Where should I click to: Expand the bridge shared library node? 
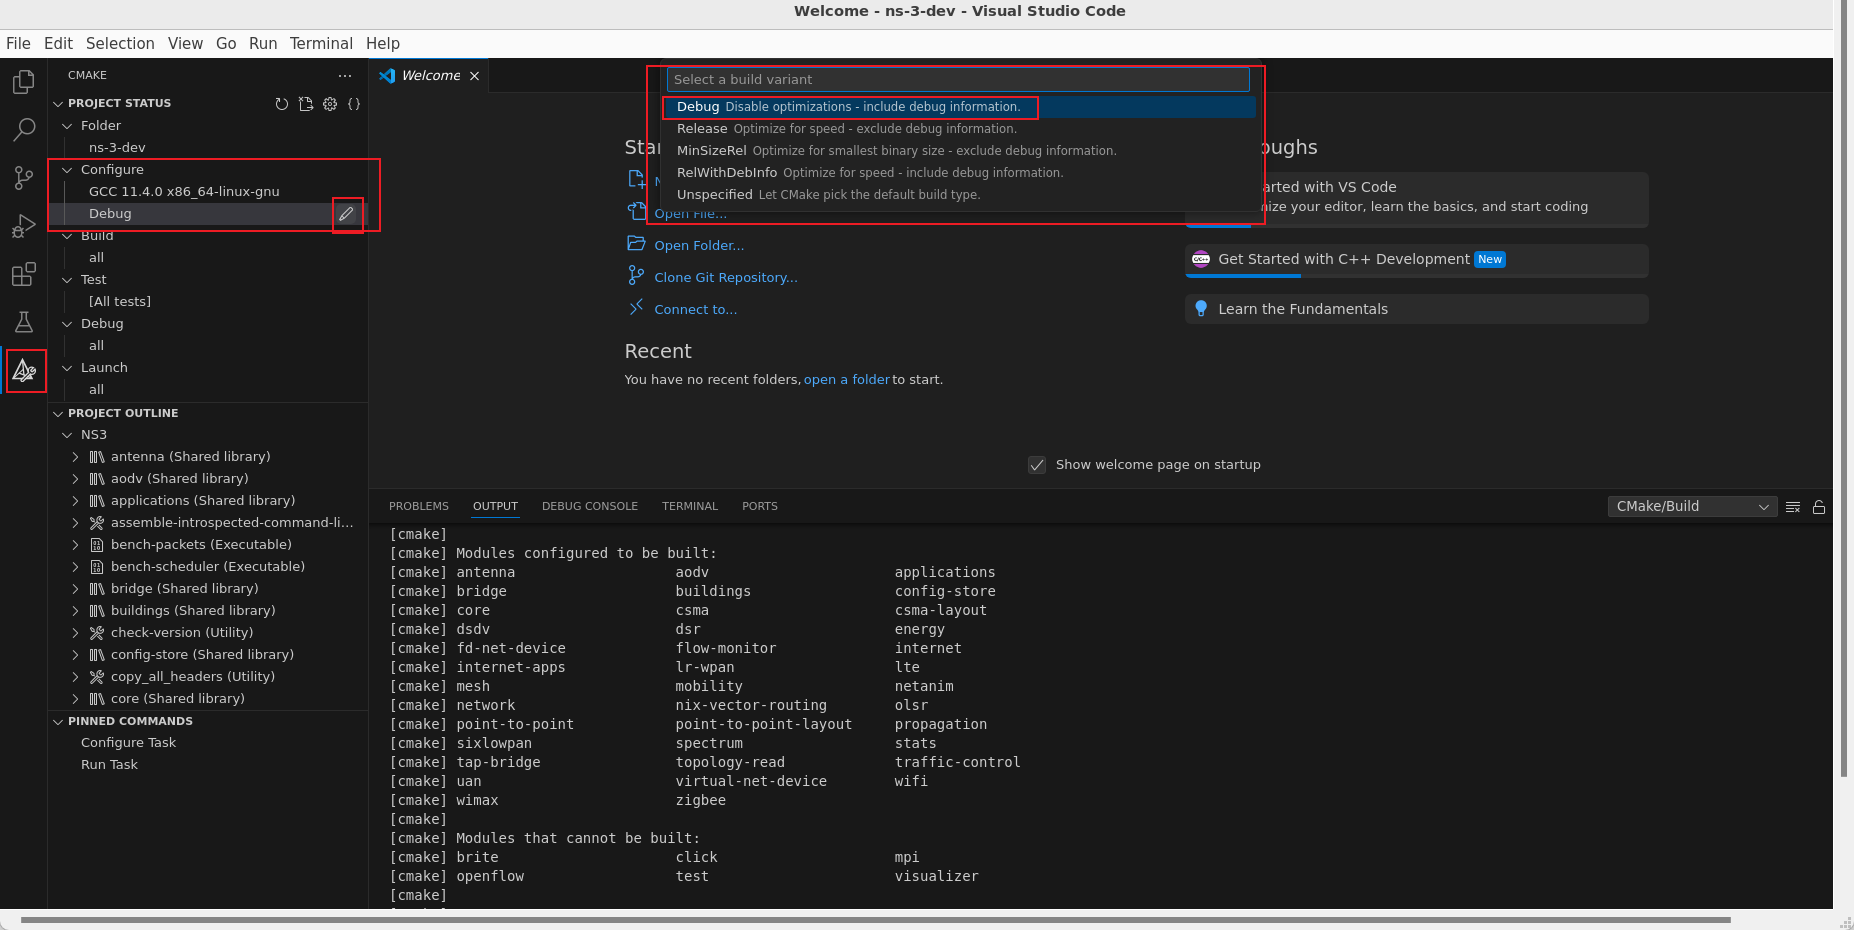click(76, 589)
